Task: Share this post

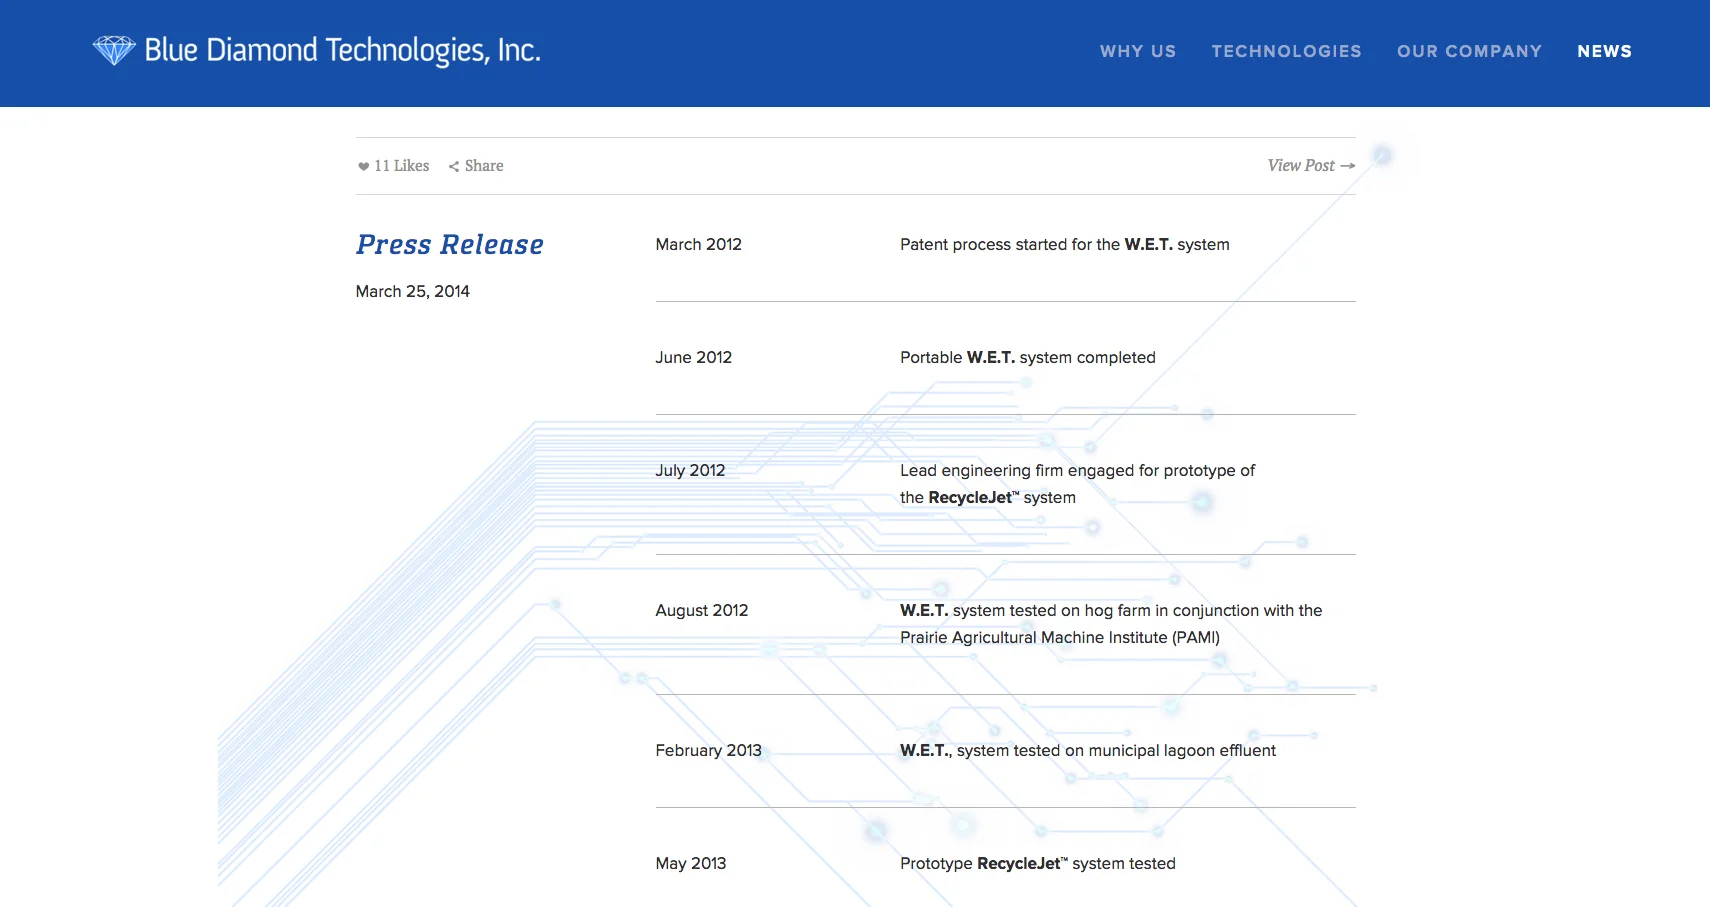Action: click(476, 166)
